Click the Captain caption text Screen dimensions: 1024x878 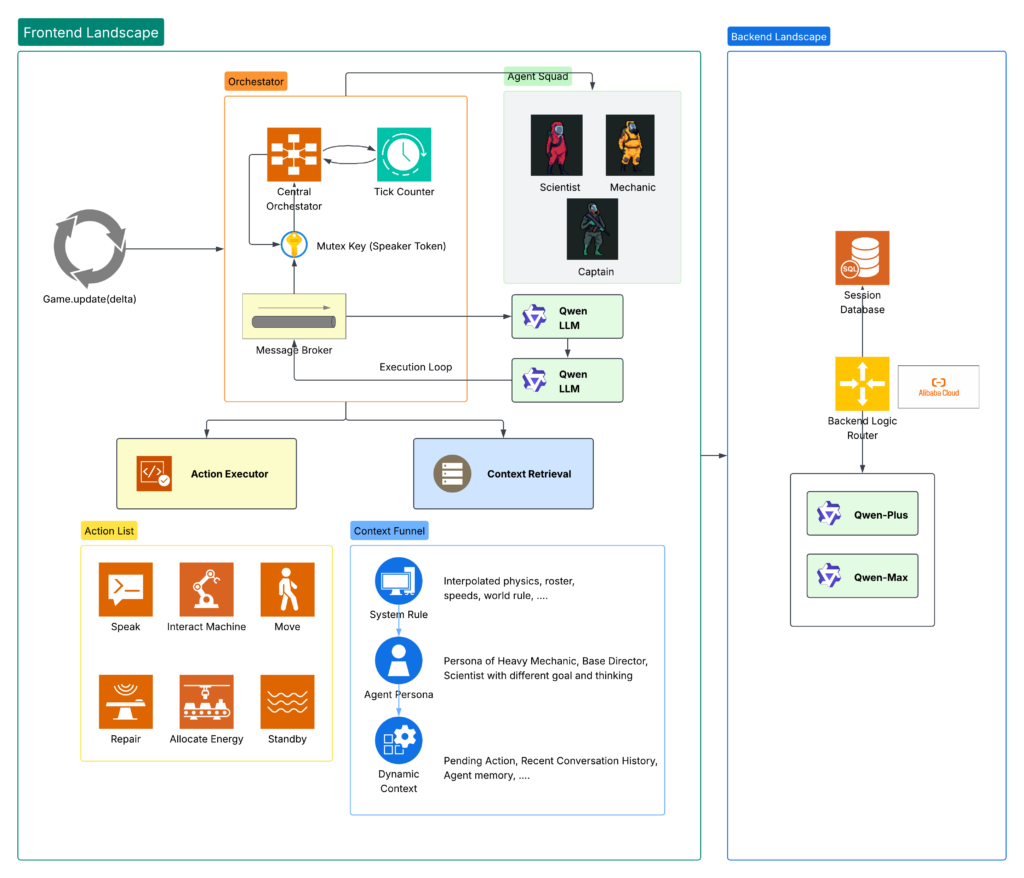(x=596, y=272)
